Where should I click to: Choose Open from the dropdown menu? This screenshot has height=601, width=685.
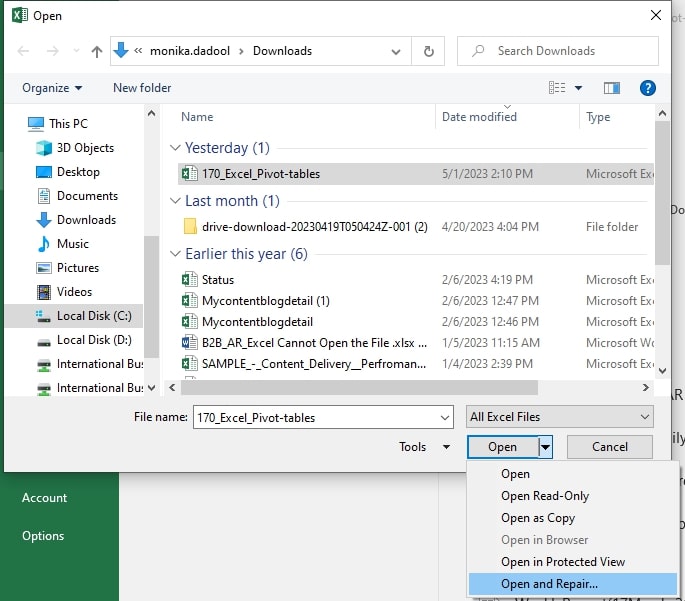(572, 474)
